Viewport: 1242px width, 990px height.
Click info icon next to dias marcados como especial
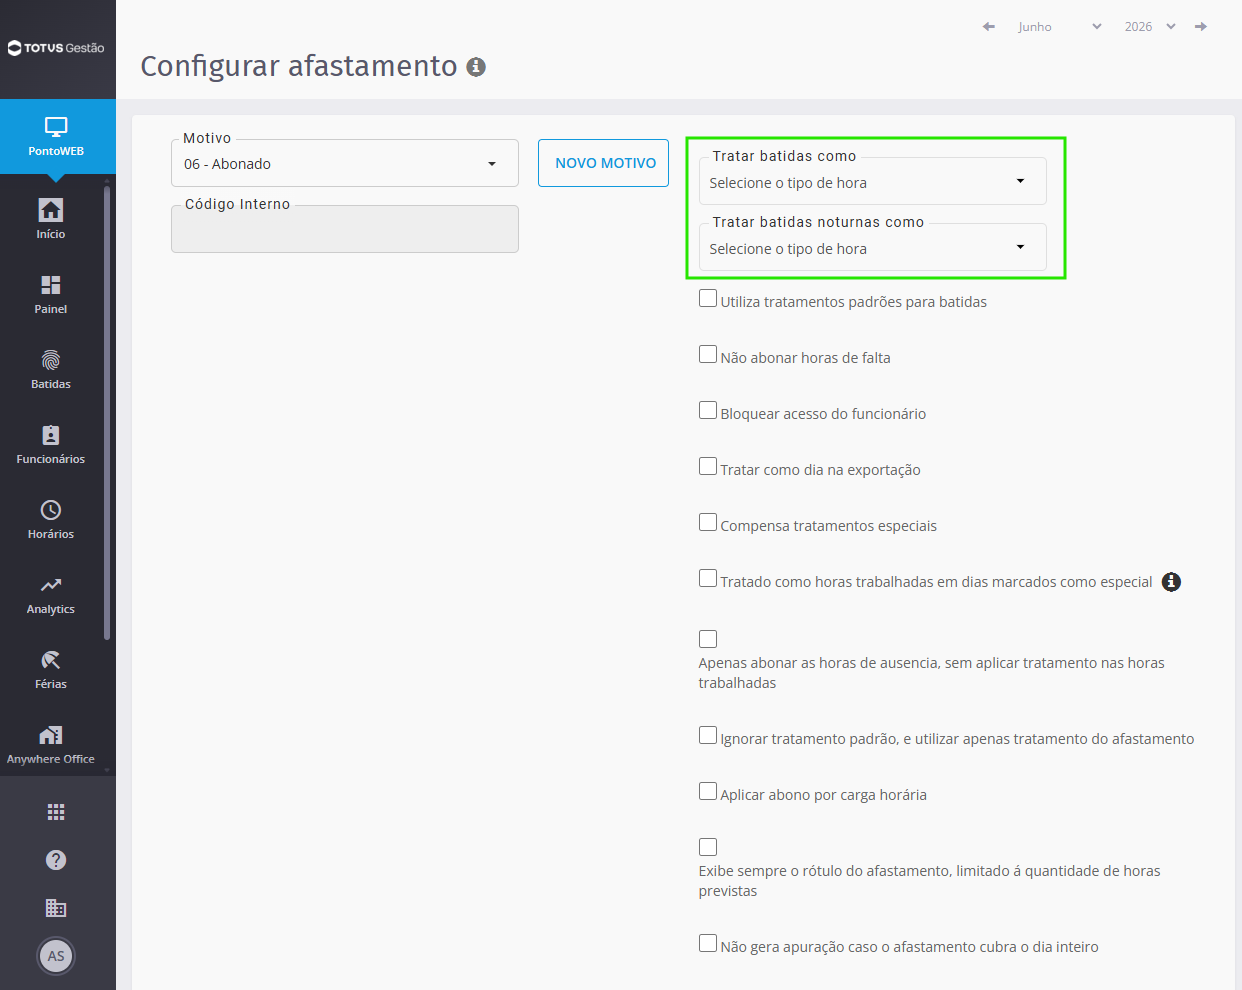tap(1171, 582)
